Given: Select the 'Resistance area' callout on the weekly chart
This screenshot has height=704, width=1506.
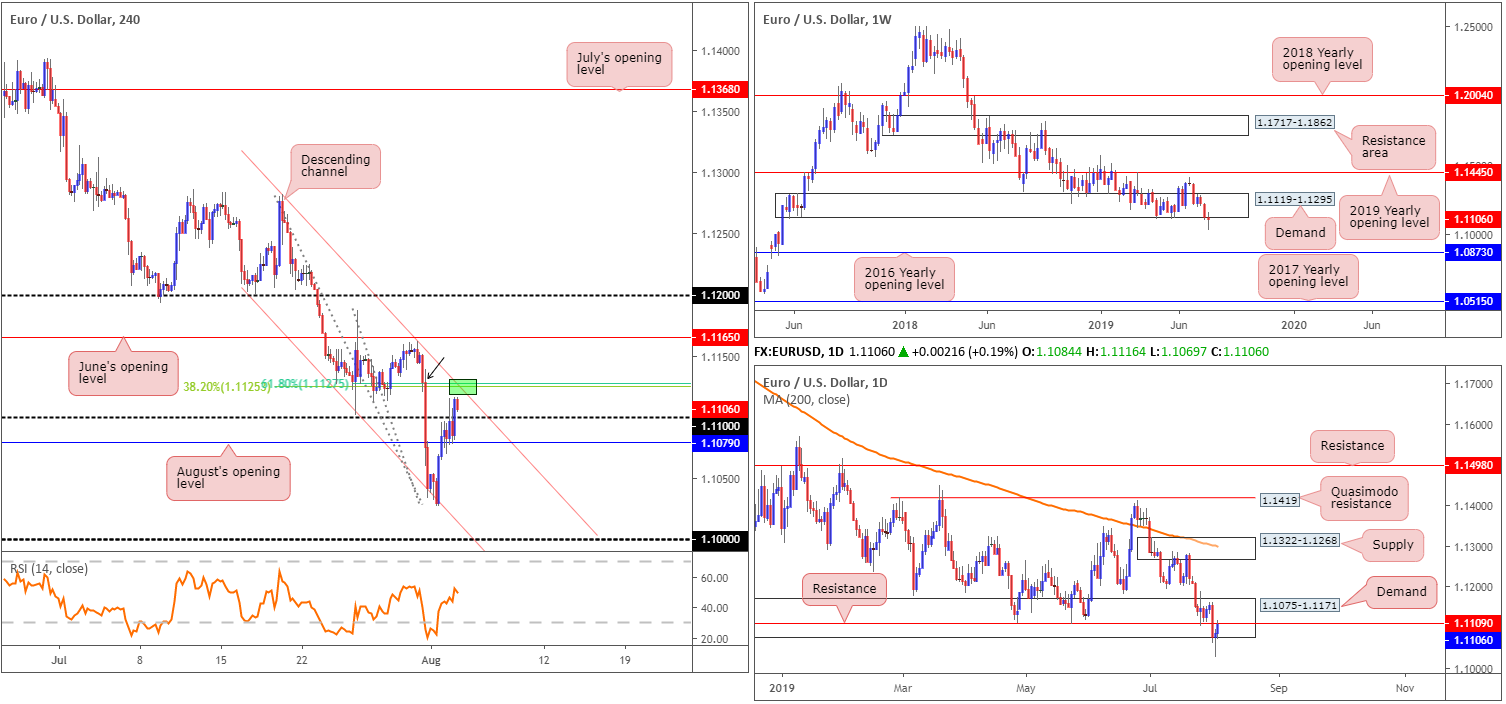Looking at the screenshot, I should click(x=1393, y=147).
